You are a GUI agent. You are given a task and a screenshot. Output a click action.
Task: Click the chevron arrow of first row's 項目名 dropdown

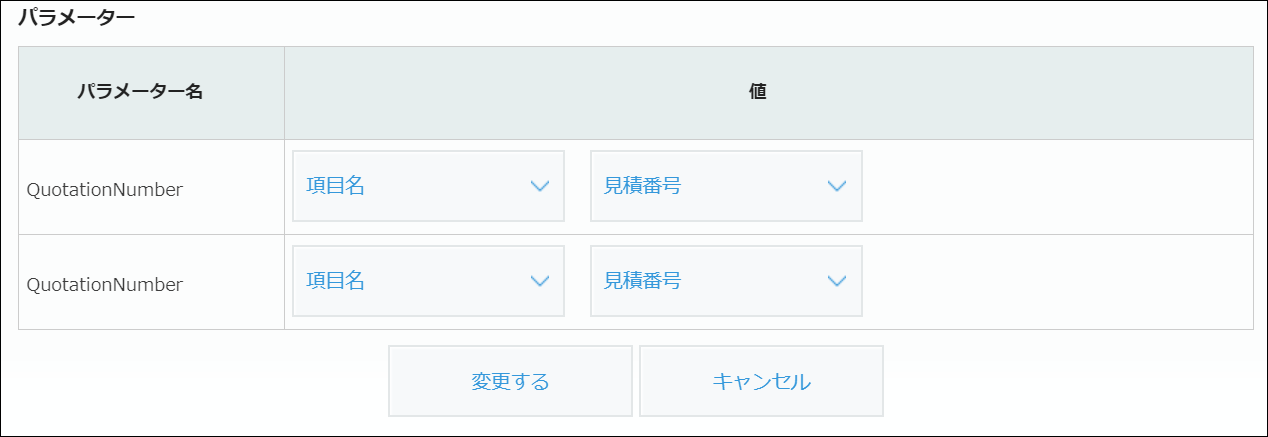point(540,186)
